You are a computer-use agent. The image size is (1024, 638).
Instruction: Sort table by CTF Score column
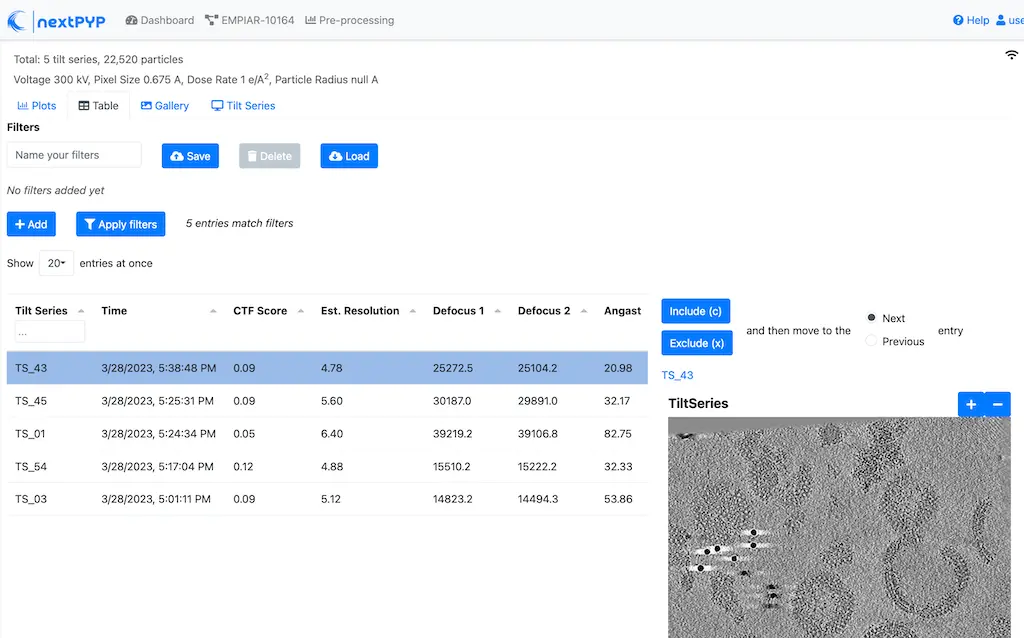[260, 311]
